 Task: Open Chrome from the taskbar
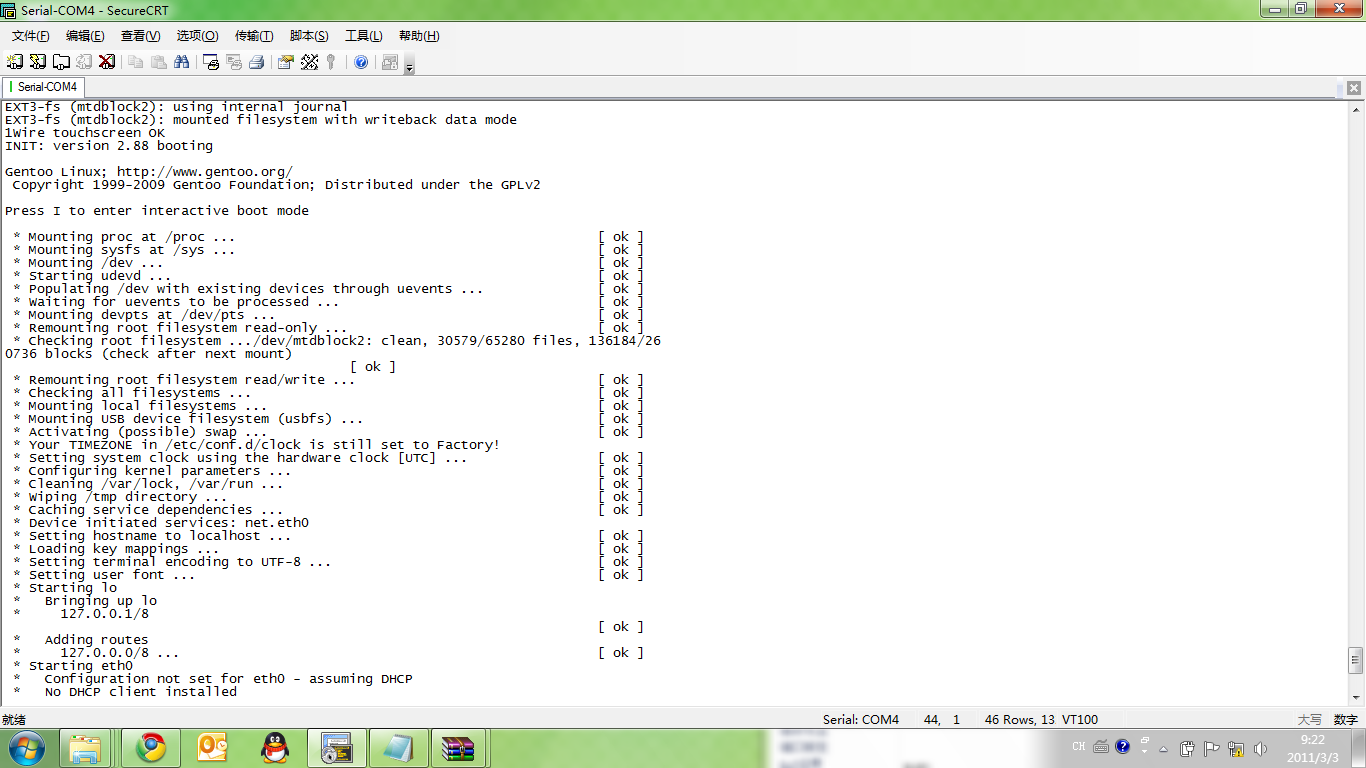click(x=151, y=747)
